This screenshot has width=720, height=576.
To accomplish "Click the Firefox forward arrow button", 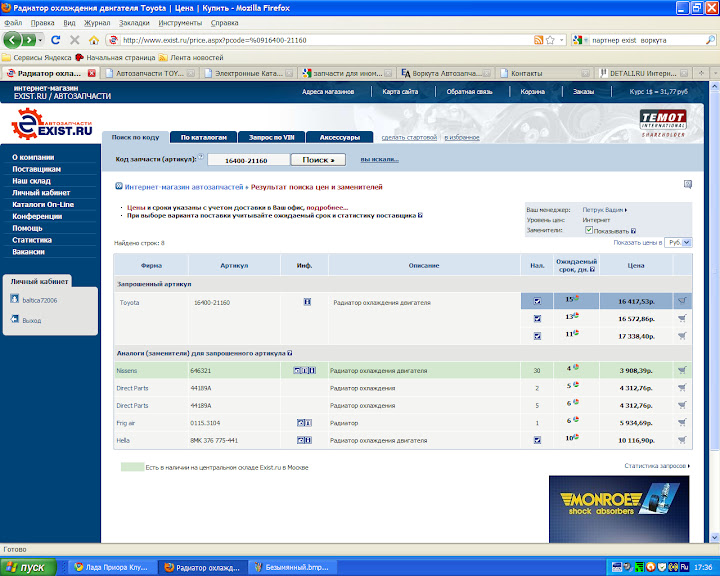I will tap(28, 40).
